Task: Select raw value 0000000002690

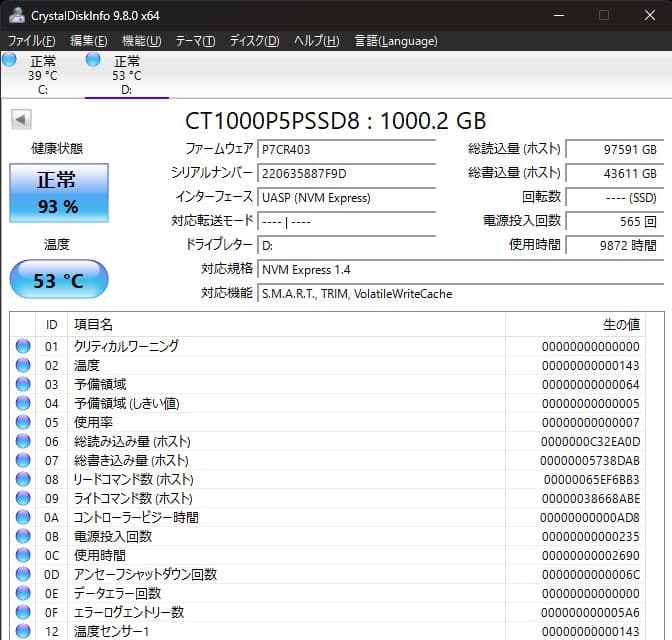Action: coord(591,556)
